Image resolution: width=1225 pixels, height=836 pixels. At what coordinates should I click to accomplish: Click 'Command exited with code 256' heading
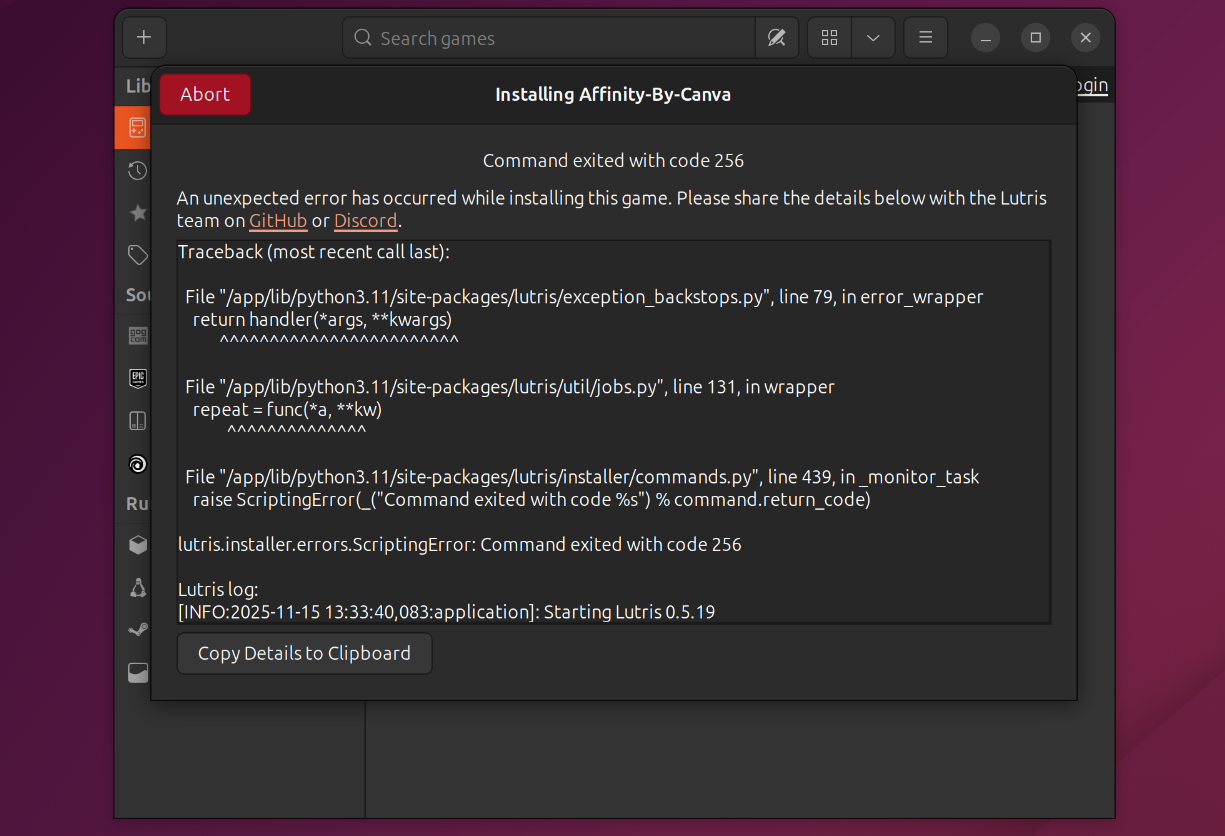(x=613, y=161)
